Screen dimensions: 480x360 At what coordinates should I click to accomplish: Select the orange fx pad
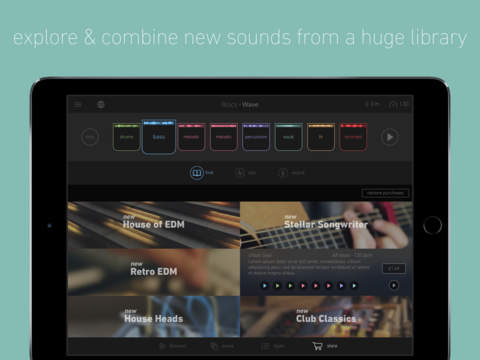[x=321, y=137]
